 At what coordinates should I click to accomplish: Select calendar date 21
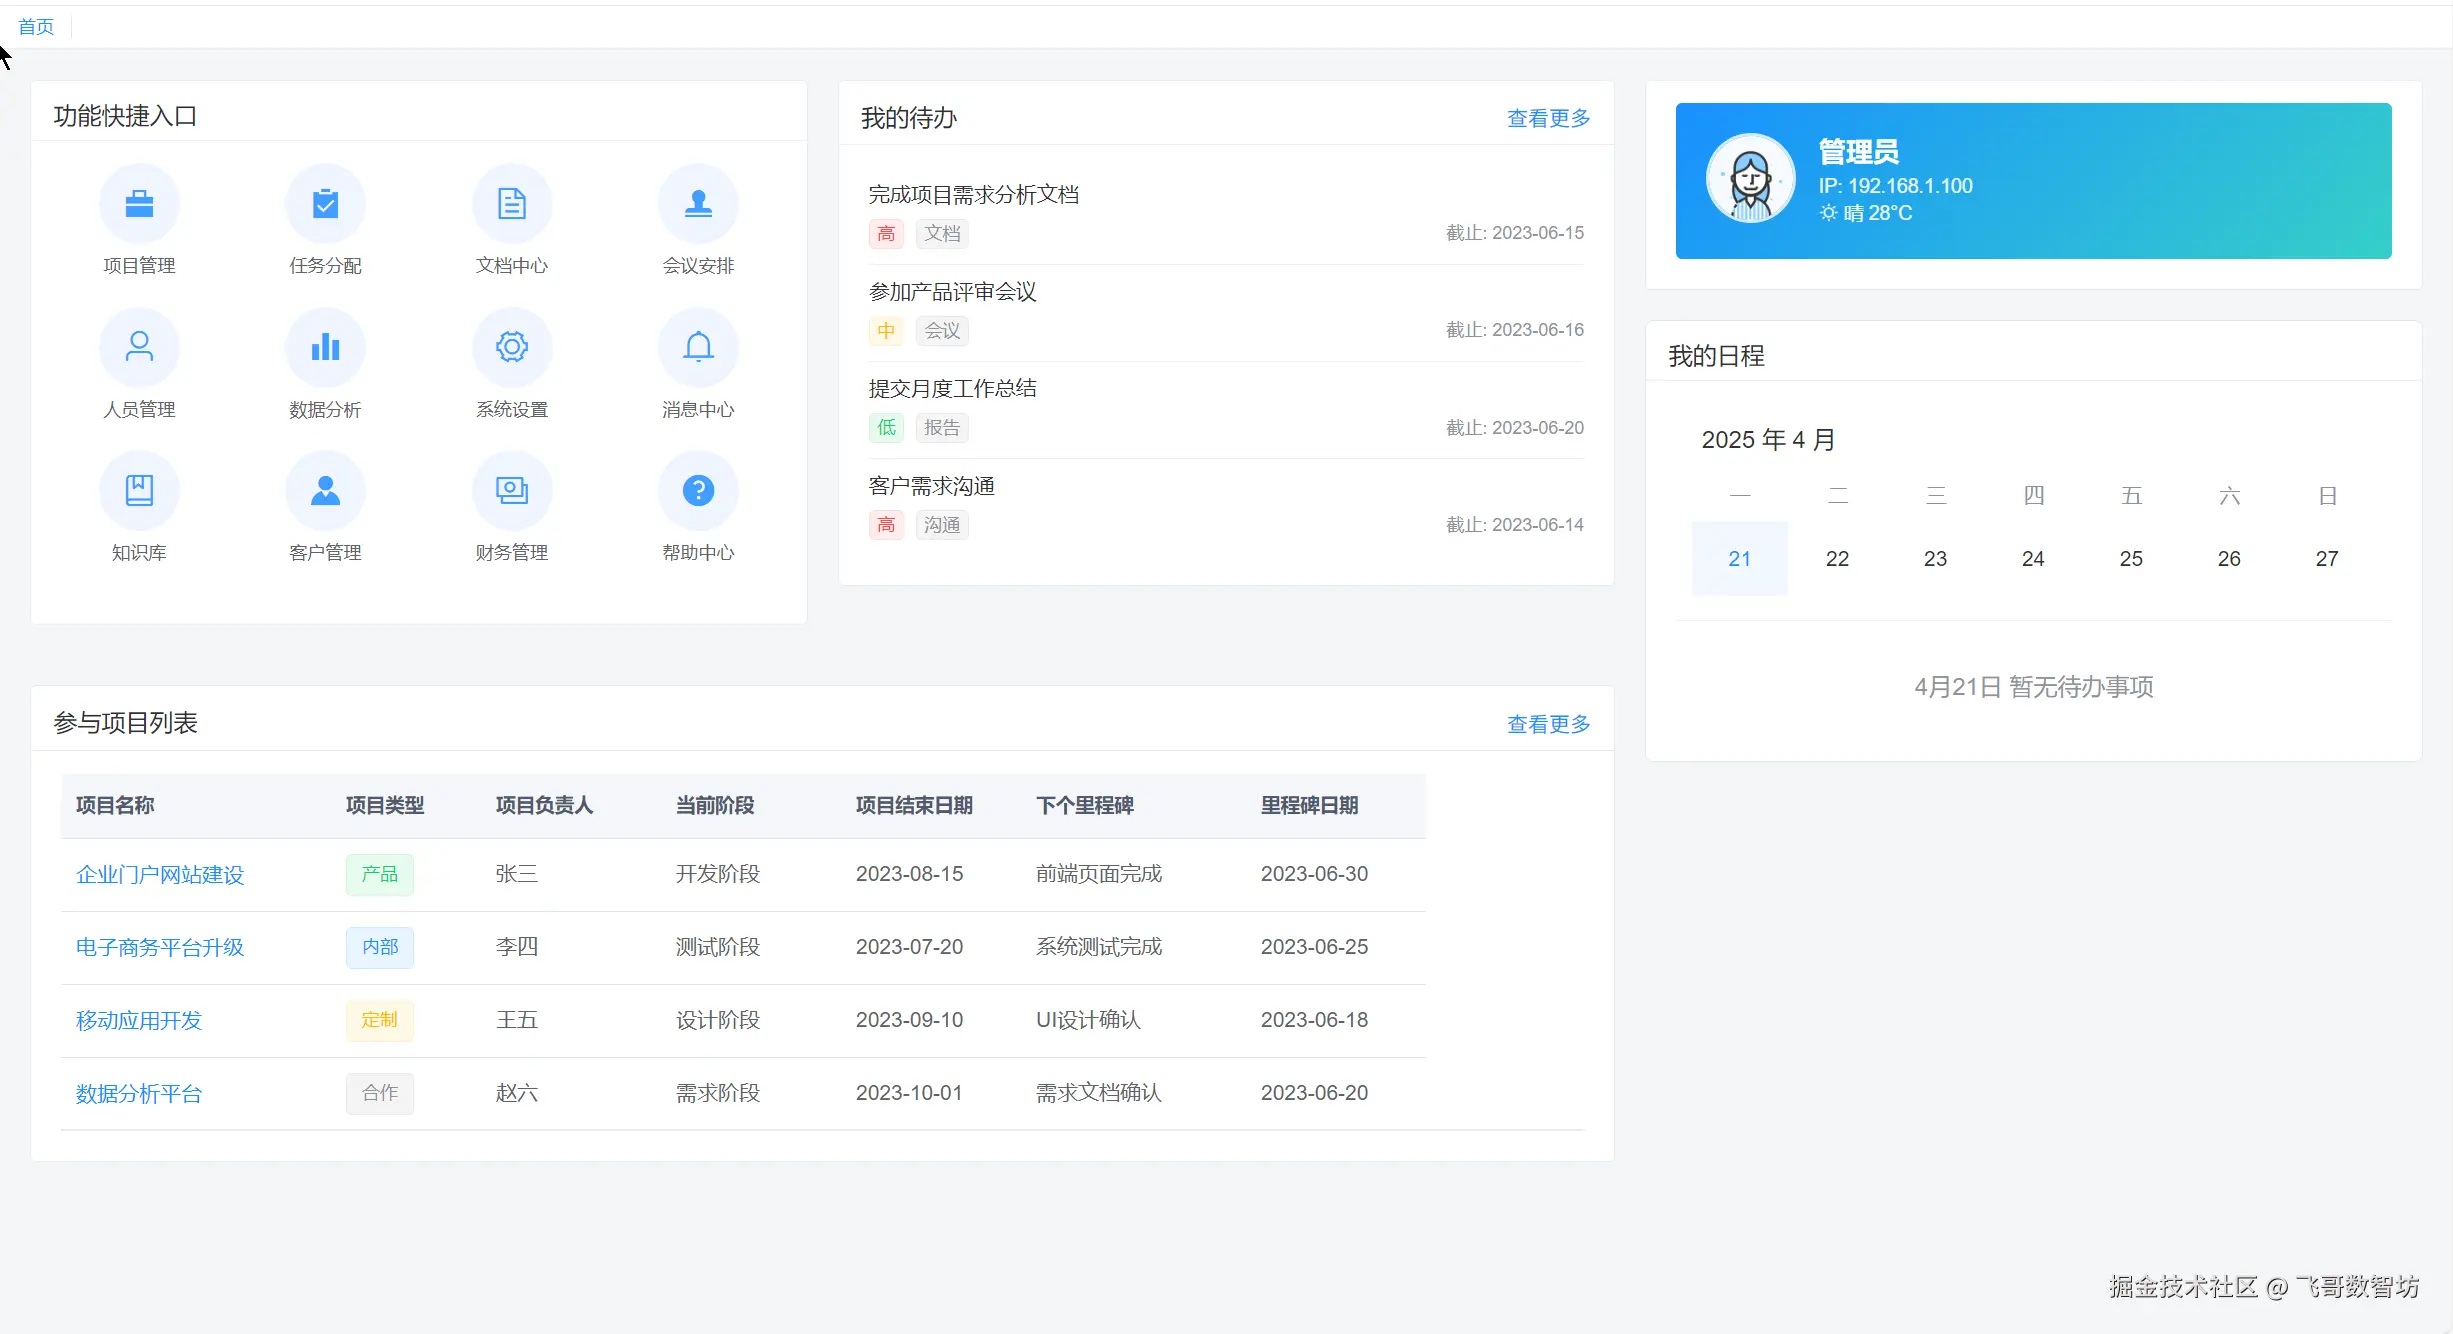(x=1740, y=559)
